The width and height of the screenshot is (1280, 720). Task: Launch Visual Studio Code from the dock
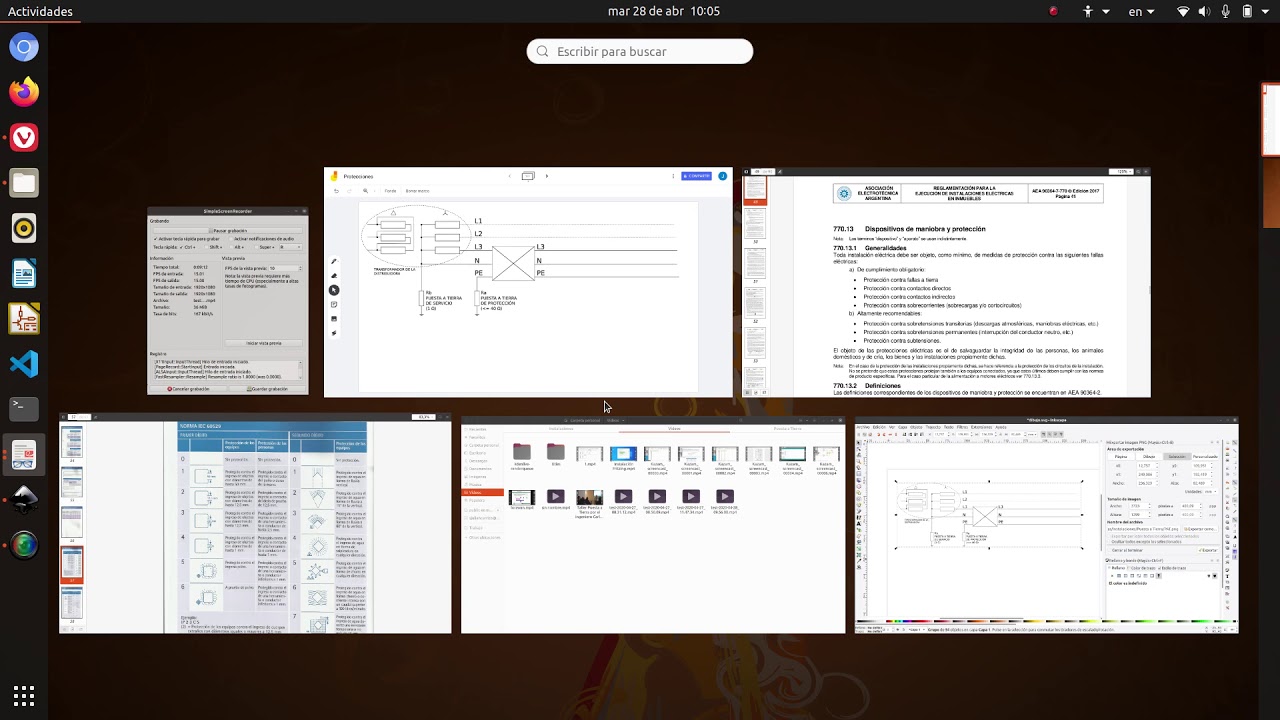pyautogui.click(x=24, y=363)
